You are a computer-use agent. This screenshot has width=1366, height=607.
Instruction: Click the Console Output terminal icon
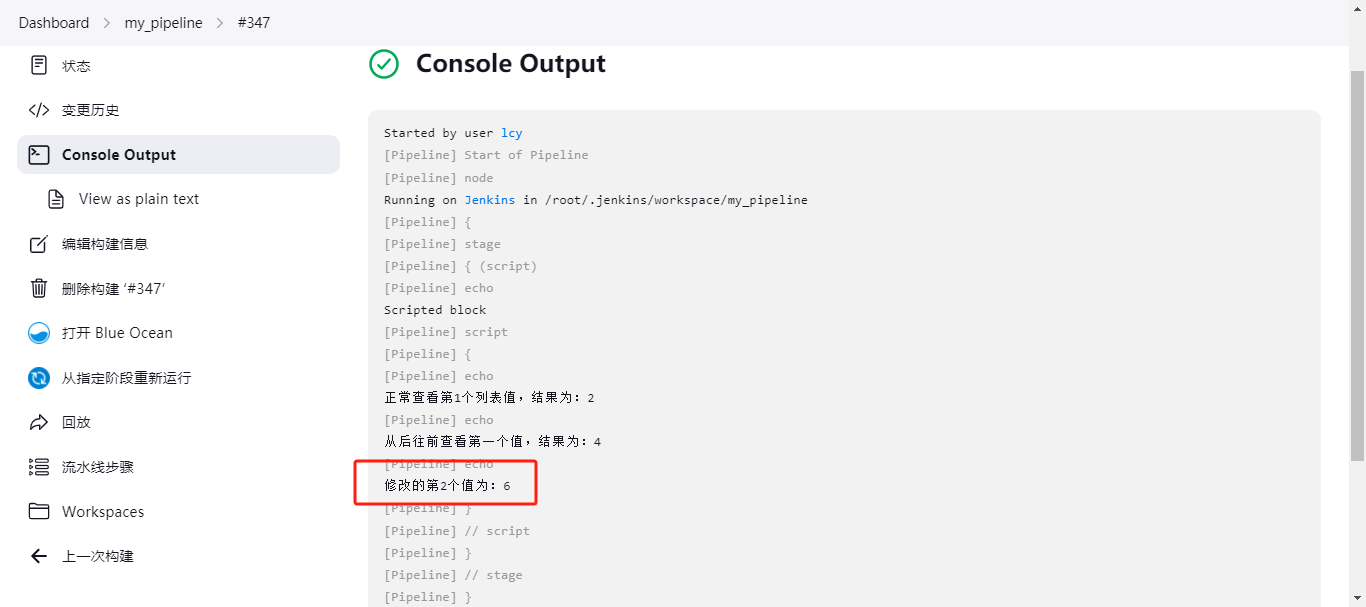tap(39, 155)
